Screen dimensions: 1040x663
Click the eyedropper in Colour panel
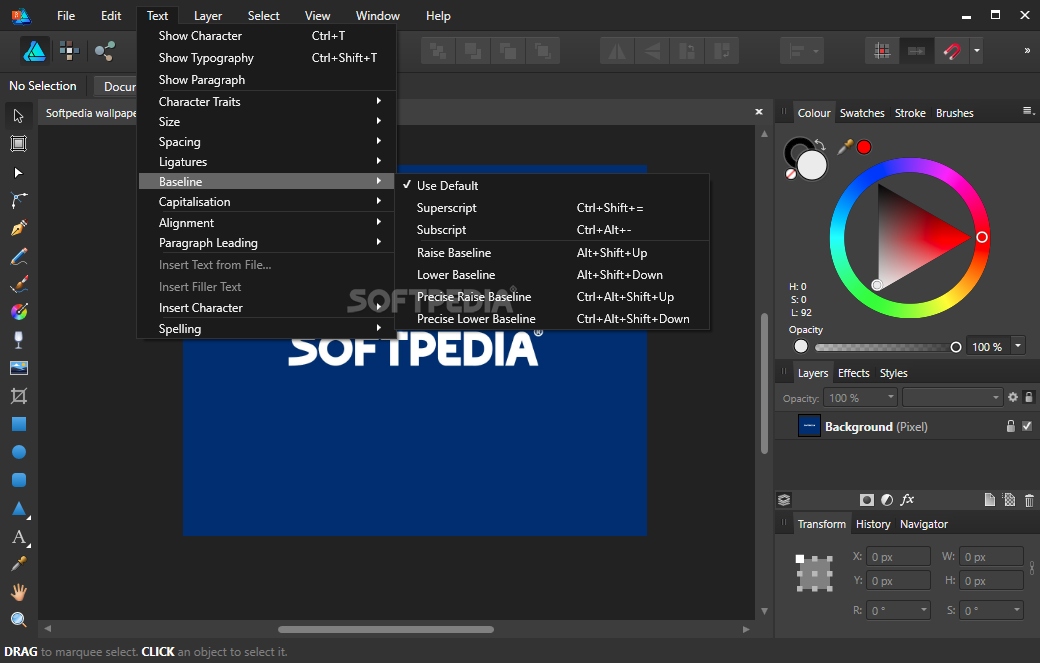[x=845, y=147]
